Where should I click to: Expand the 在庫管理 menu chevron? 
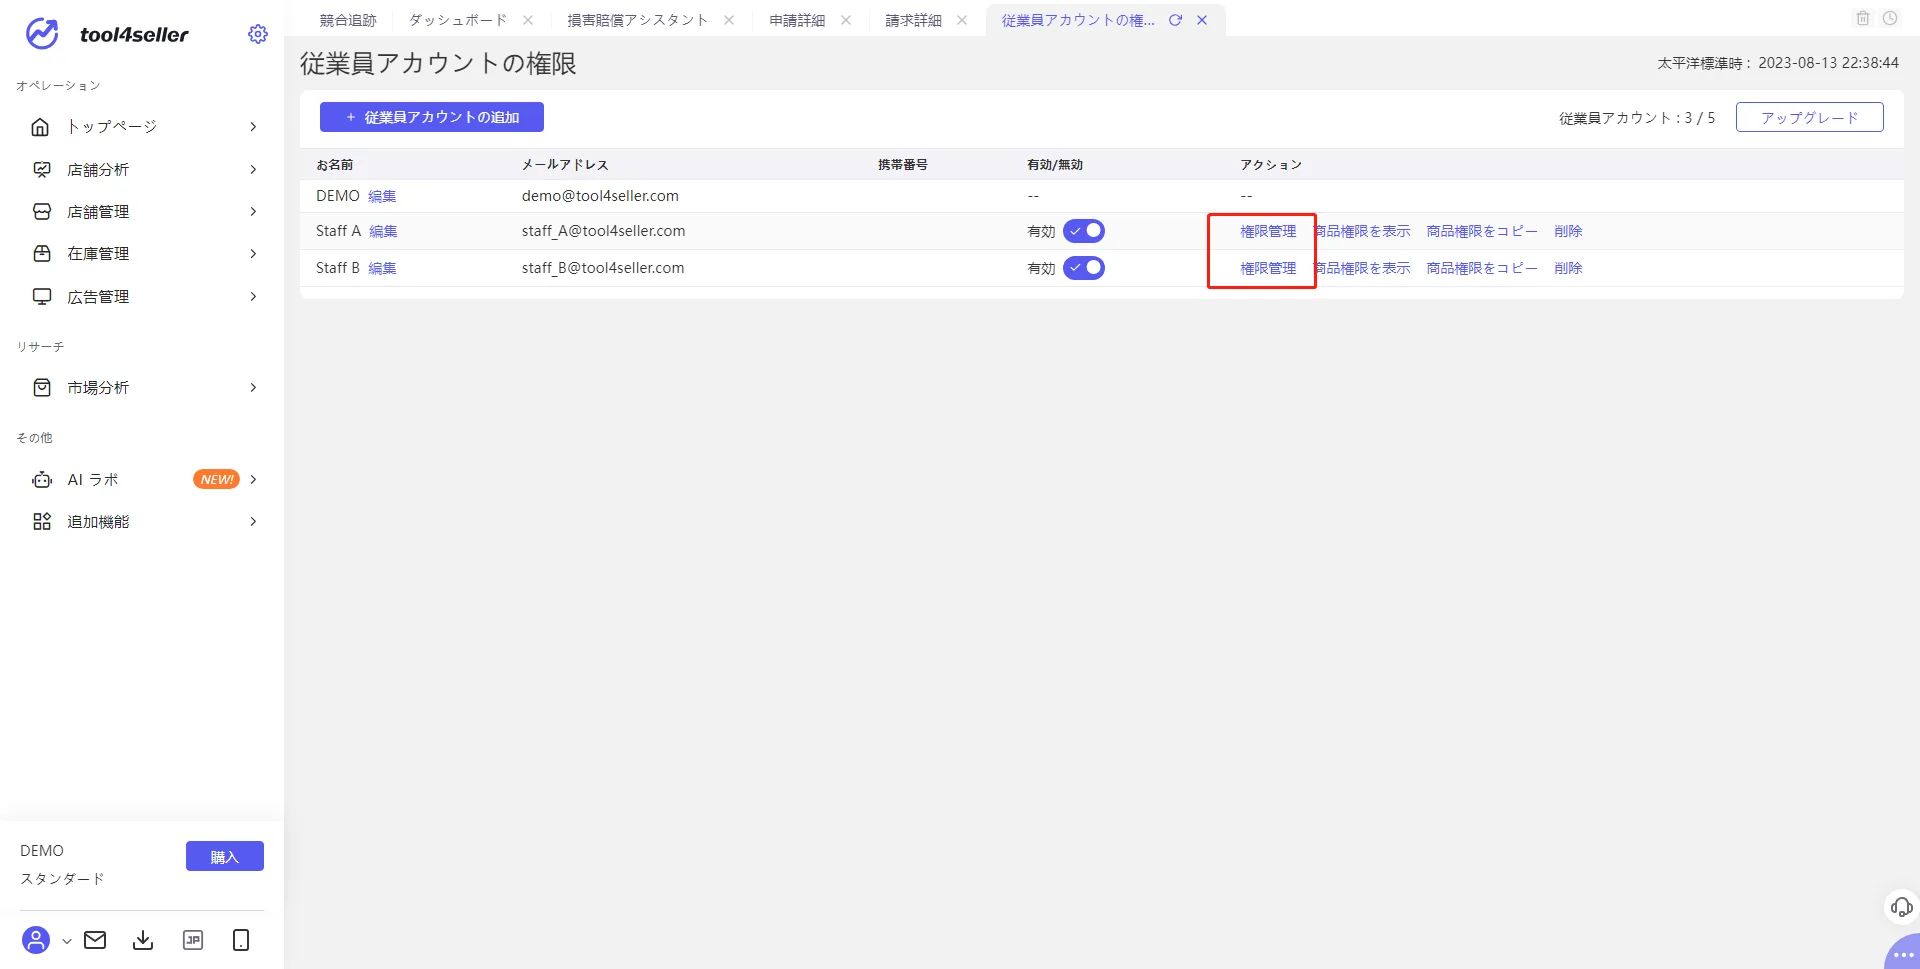click(253, 254)
